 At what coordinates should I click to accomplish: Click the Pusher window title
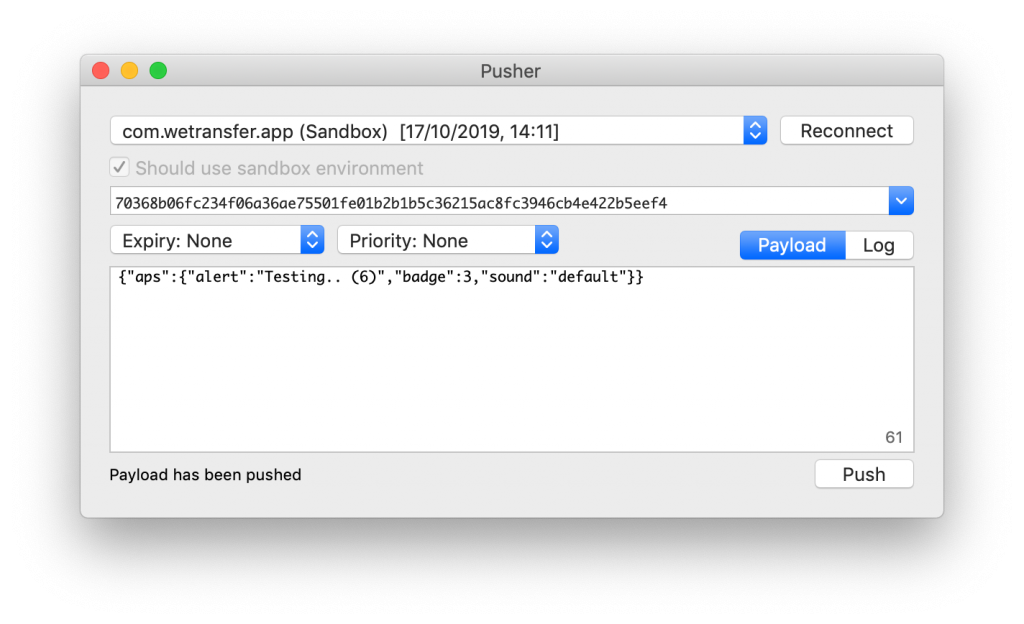[510, 71]
